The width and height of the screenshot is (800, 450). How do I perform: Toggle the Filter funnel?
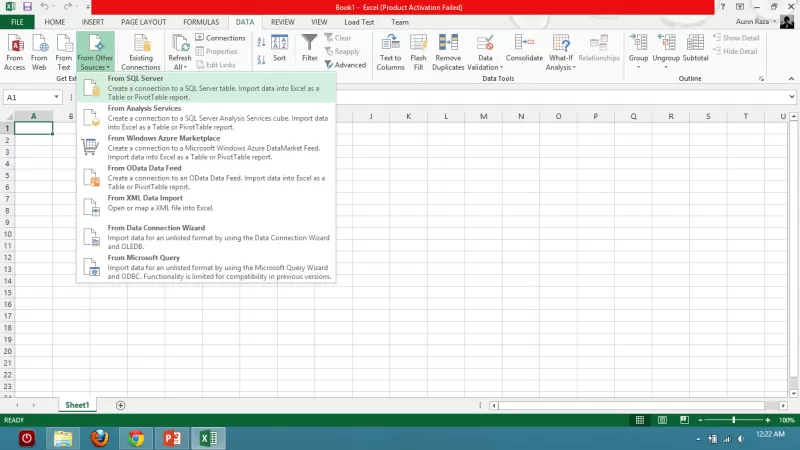tap(309, 48)
